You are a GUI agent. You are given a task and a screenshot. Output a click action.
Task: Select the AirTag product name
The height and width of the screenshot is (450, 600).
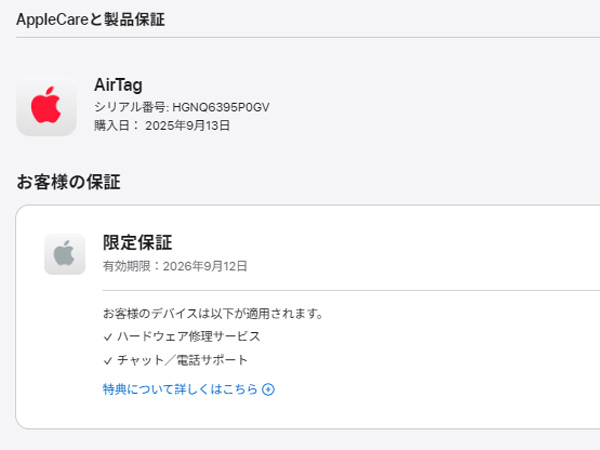118,85
